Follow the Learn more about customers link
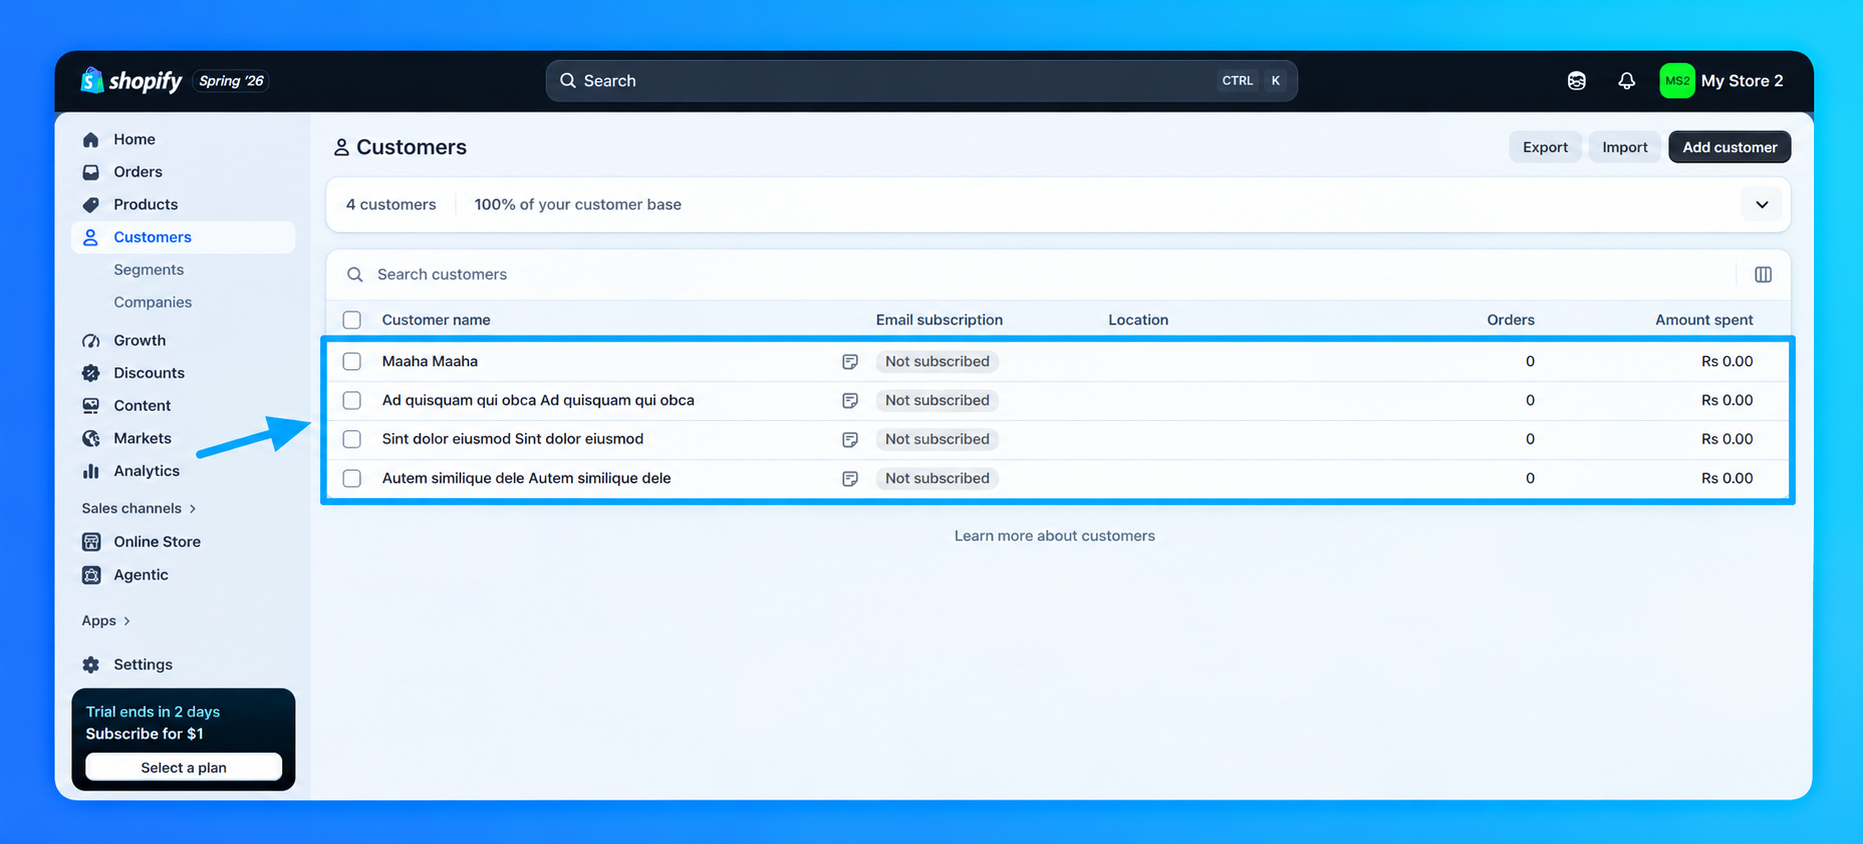 [x=1054, y=536]
